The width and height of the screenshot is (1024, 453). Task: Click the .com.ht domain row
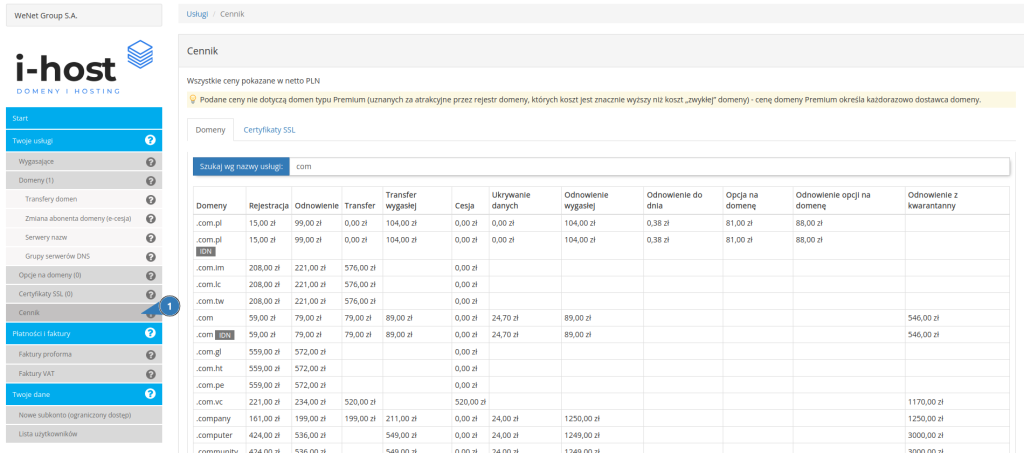tap(601, 368)
